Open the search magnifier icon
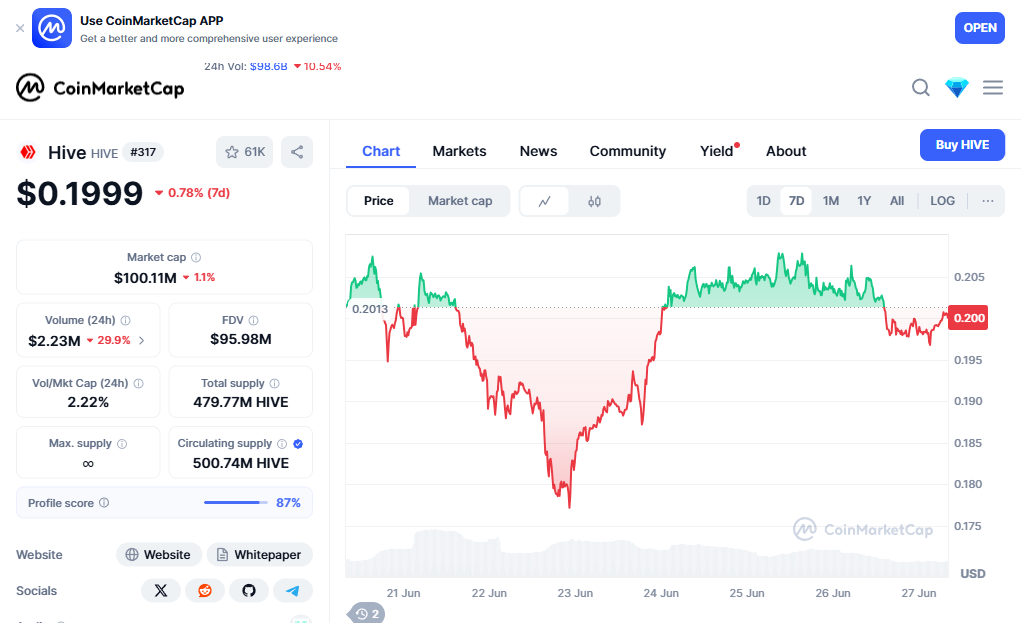Screen dimensions: 1021x623 [x=921, y=88]
